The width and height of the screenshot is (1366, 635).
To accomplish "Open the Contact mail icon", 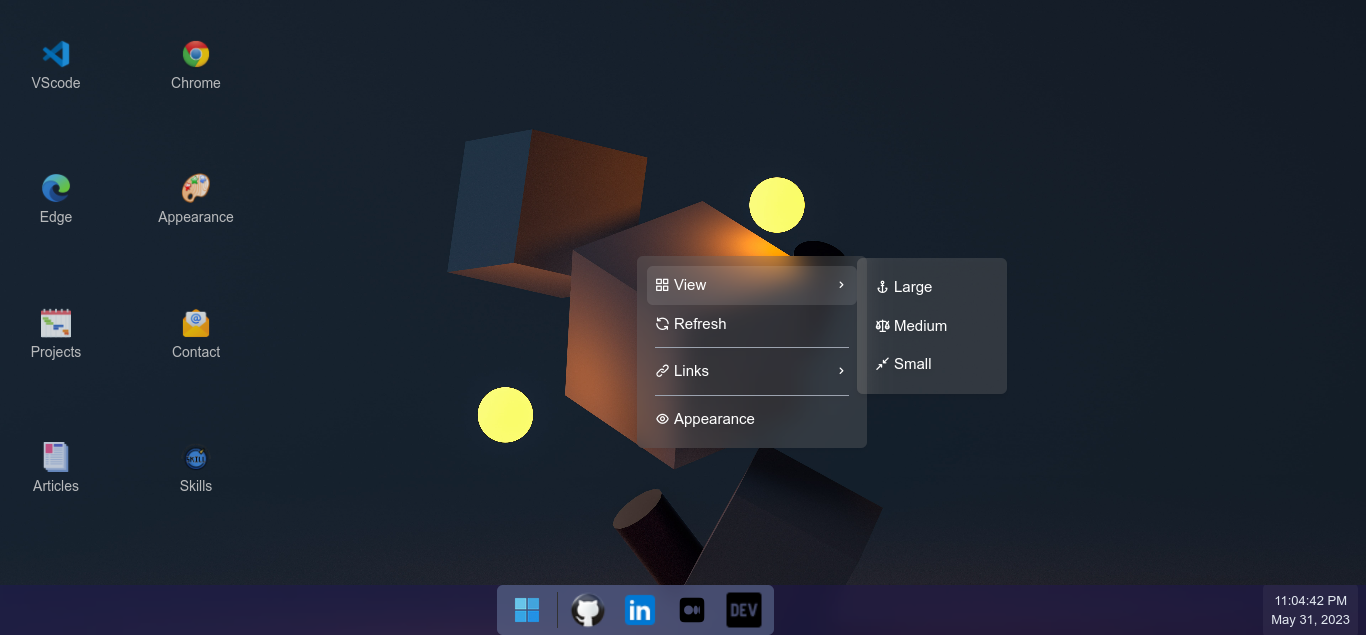I will (196, 335).
